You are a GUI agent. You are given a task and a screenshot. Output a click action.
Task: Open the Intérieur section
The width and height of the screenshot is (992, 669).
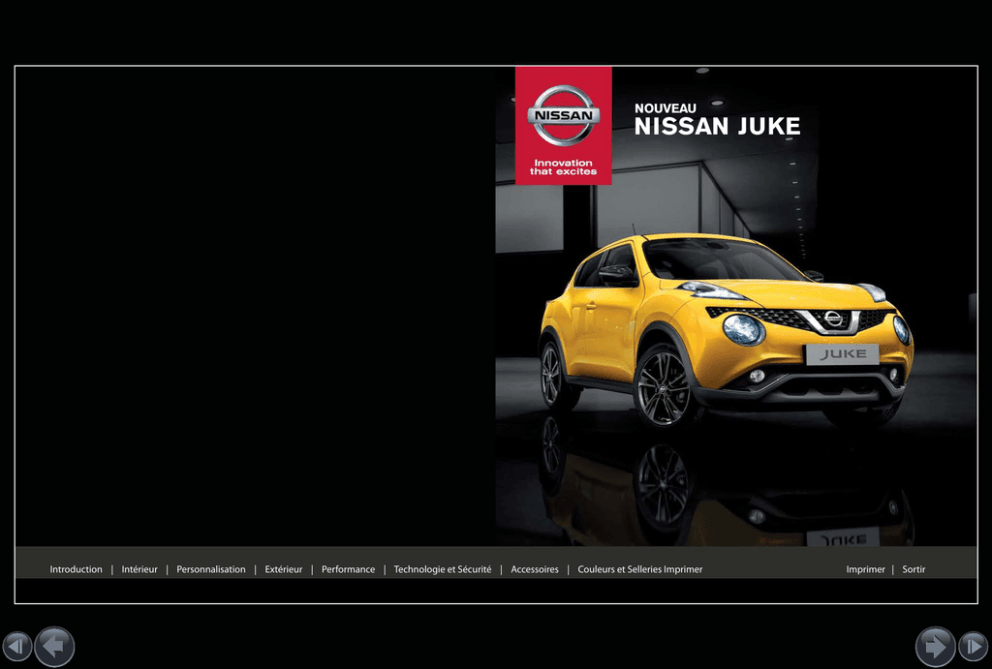tap(139, 569)
